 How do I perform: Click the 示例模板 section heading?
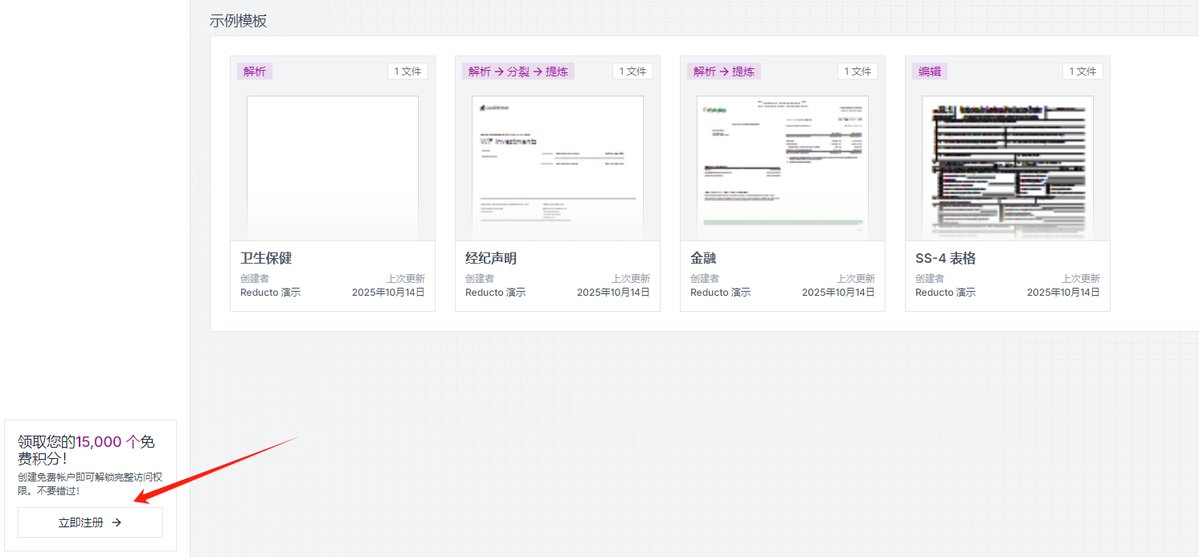point(239,21)
